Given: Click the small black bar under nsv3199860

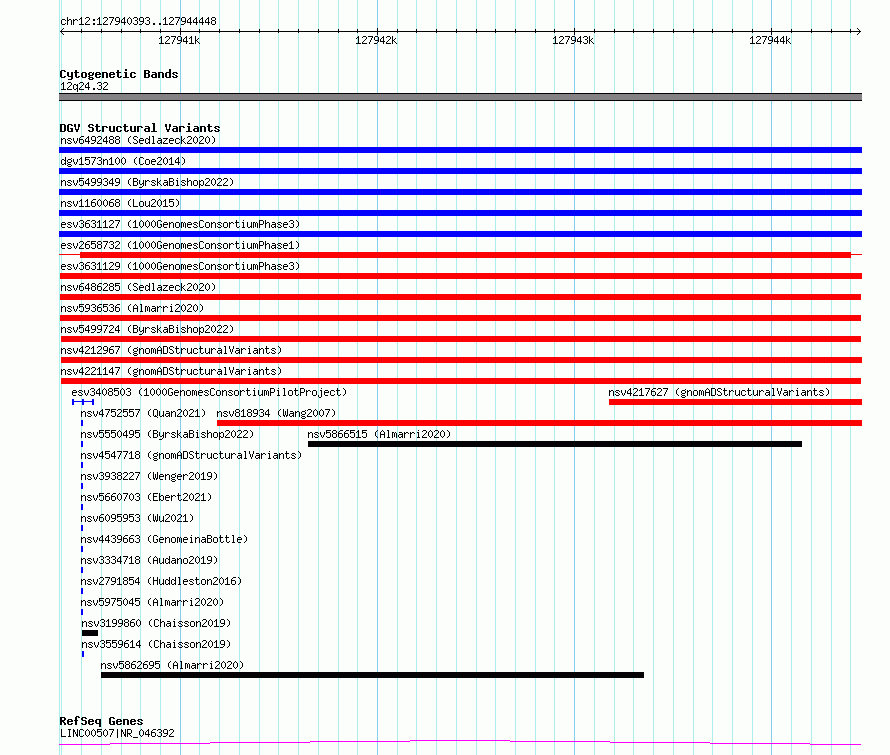Looking at the screenshot, I should tap(90, 633).
